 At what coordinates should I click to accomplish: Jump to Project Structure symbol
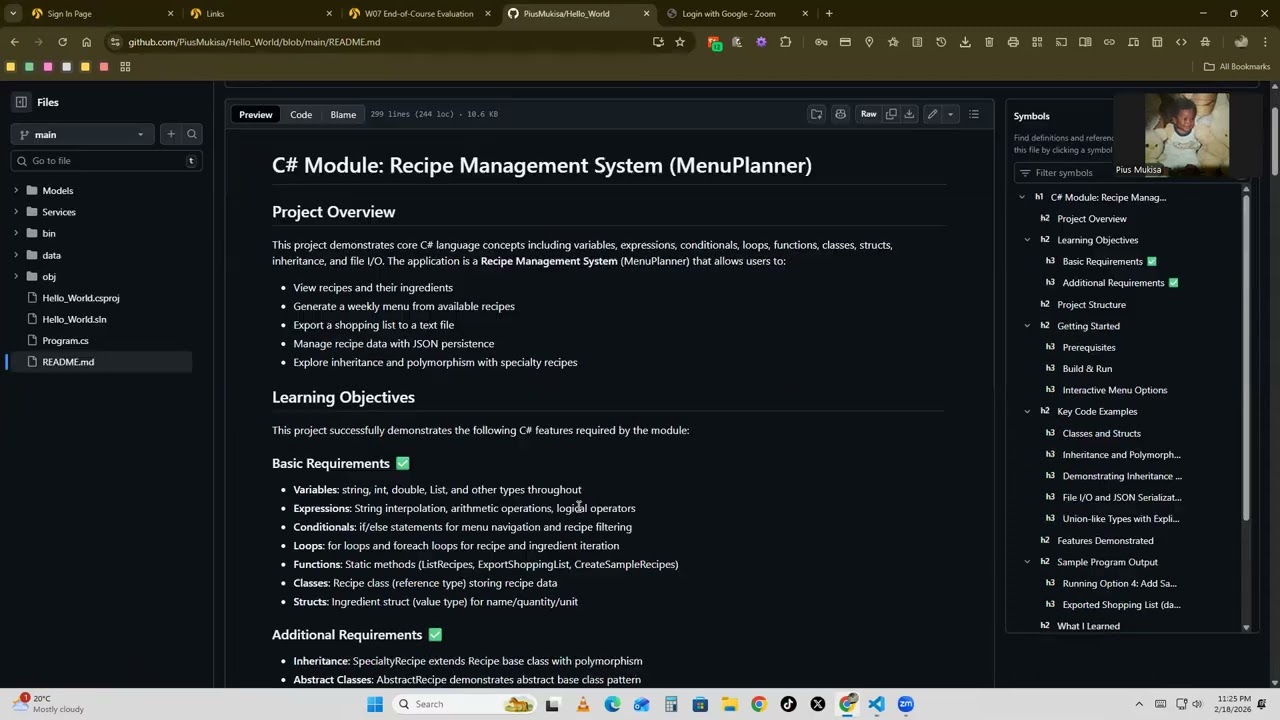[1091, 304]
